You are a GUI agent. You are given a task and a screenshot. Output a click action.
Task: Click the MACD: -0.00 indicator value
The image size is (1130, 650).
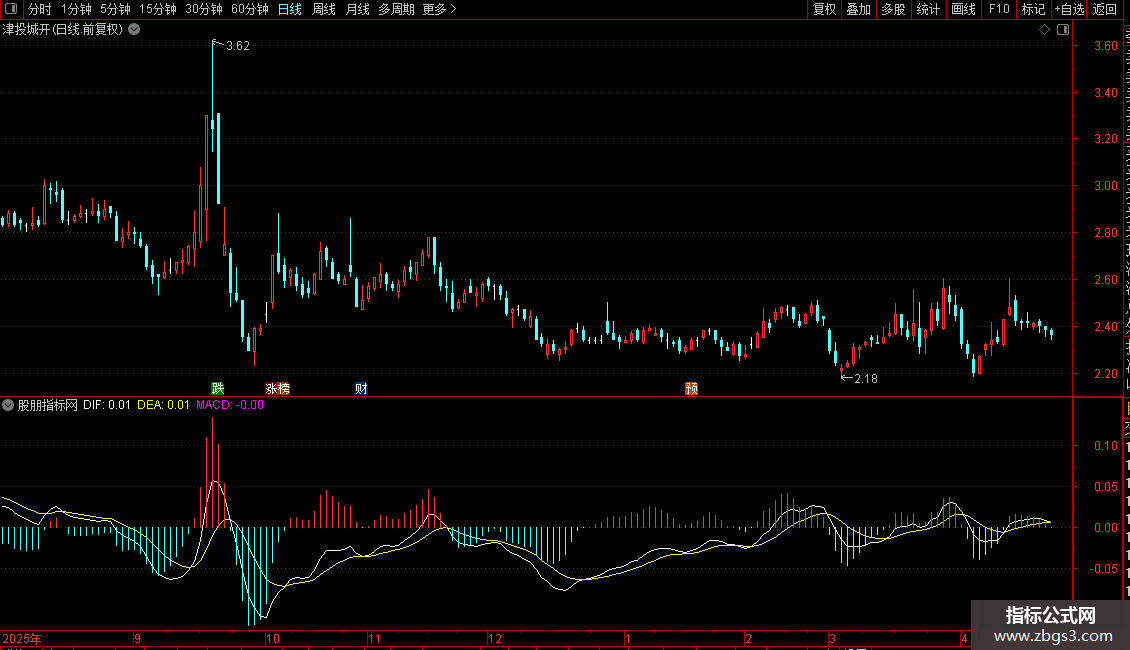230,405
